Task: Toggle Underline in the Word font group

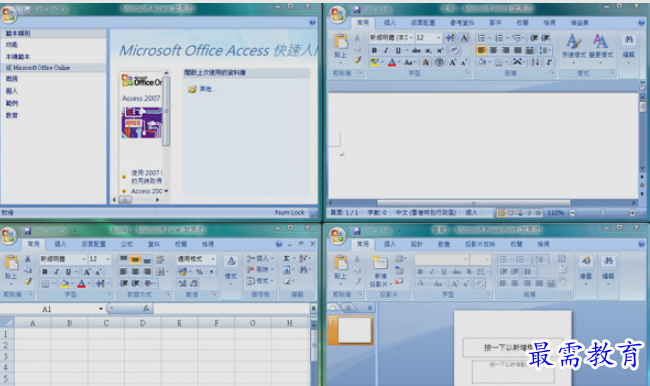Action: [398, 50]
